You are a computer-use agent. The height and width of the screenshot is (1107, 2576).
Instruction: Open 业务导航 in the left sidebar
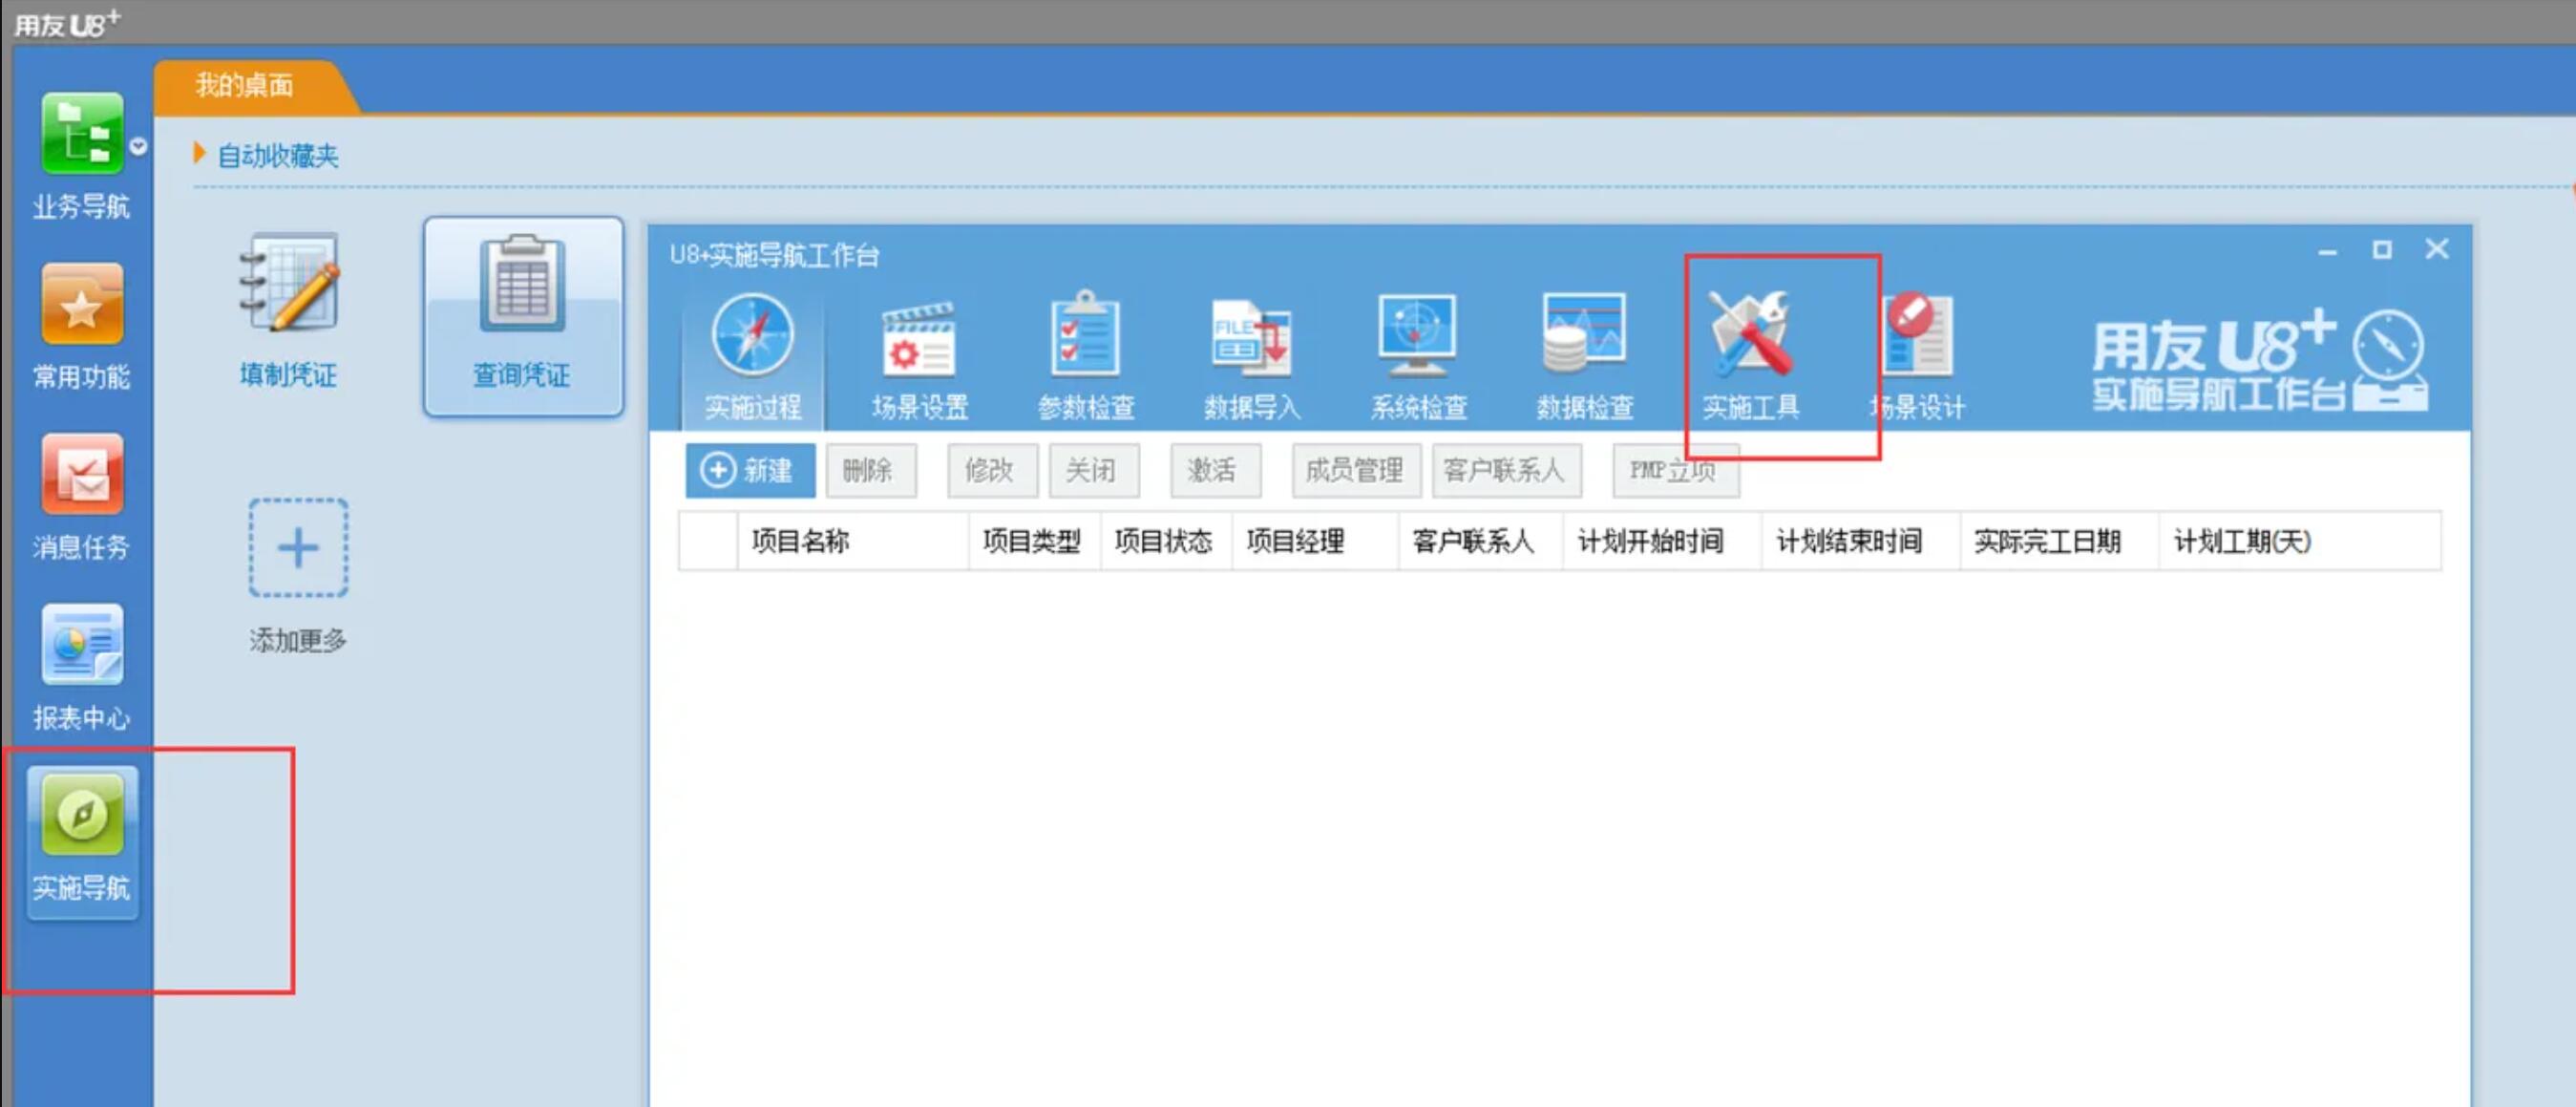tap(82, 155)
